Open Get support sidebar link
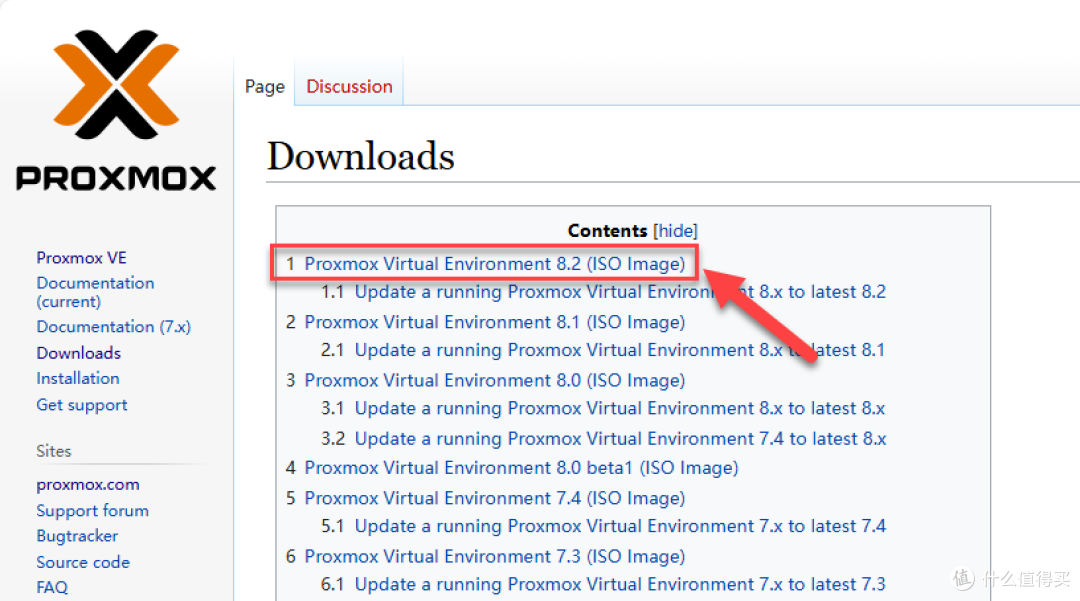This screenshot has width=1080, height=601. 82,405
